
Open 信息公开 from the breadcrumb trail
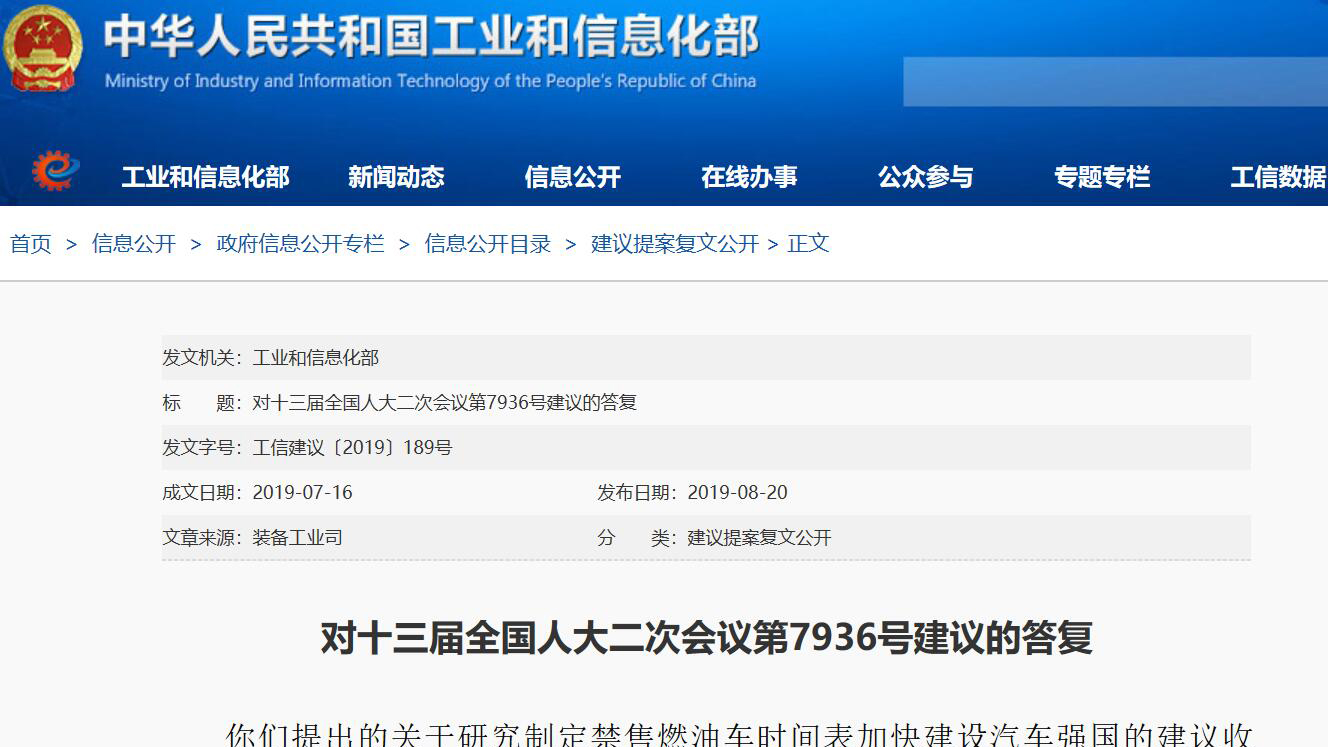(x=132, y=243)
